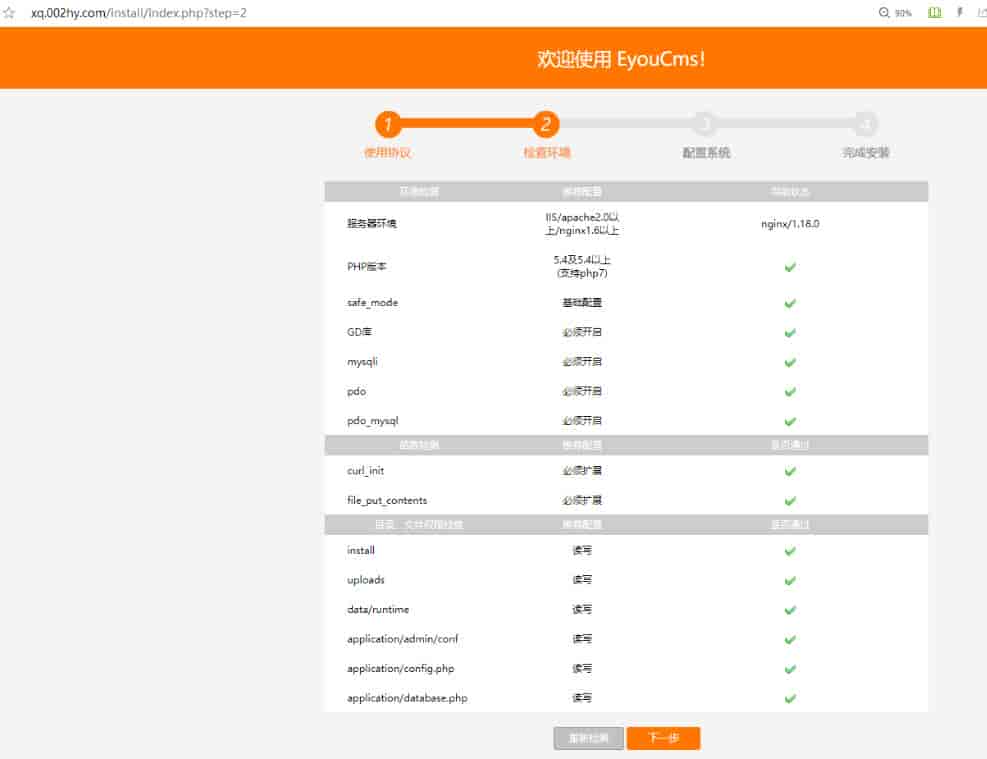
Task: Click the 重新检测 button to recheck
Action: (x=587, y=738)
